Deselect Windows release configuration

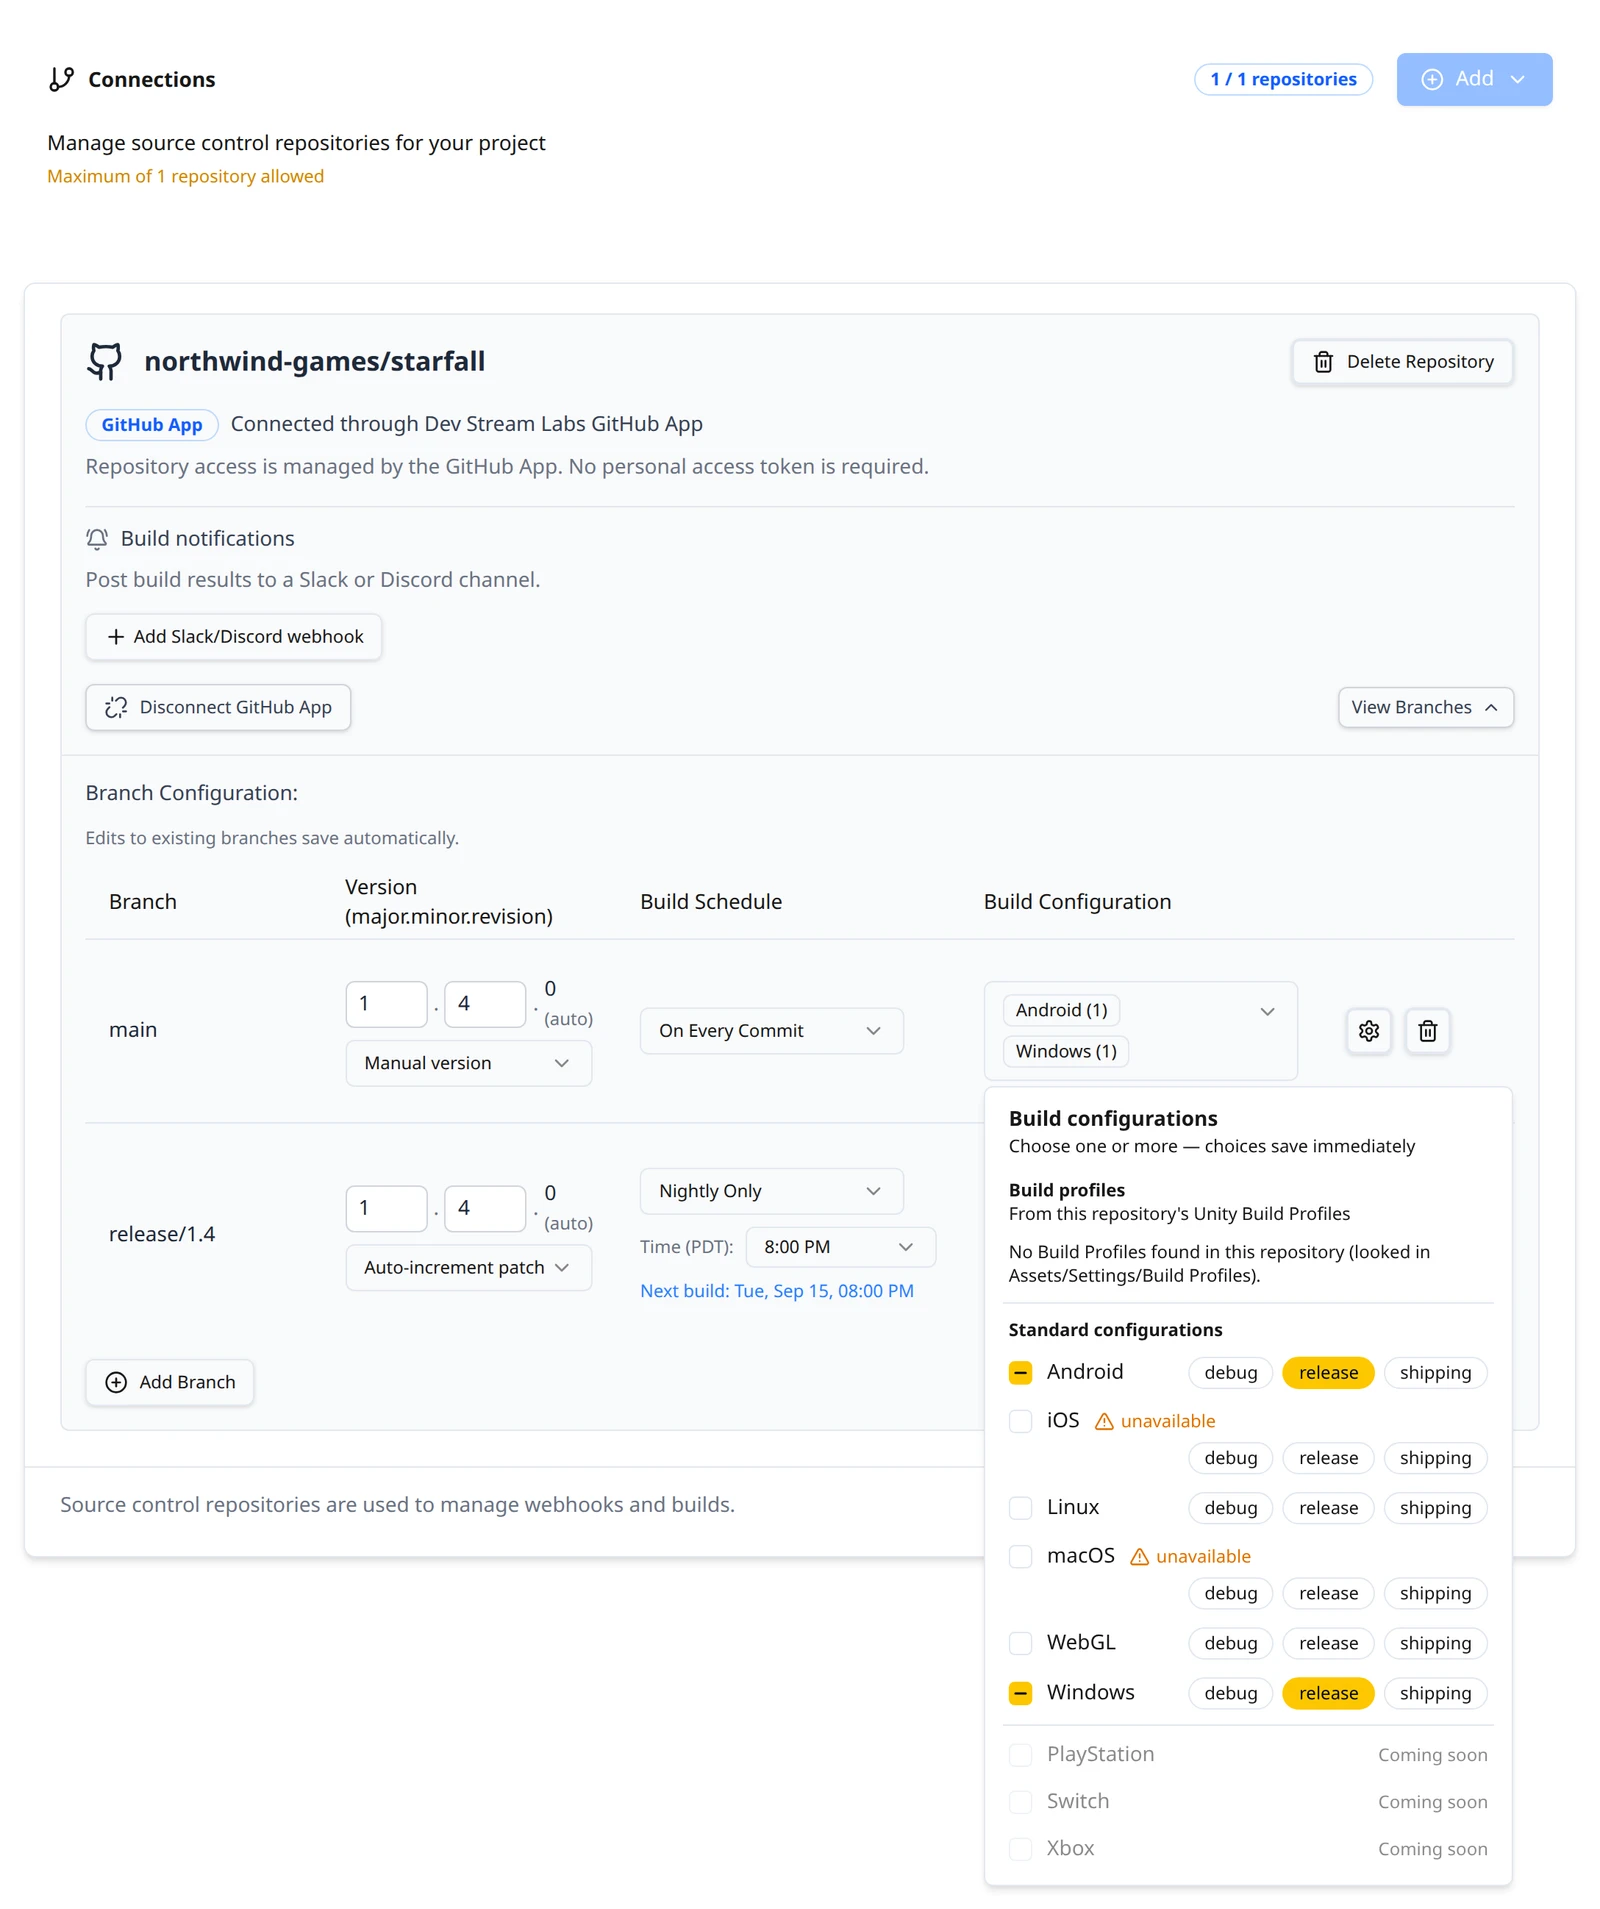(1328, 1692)
